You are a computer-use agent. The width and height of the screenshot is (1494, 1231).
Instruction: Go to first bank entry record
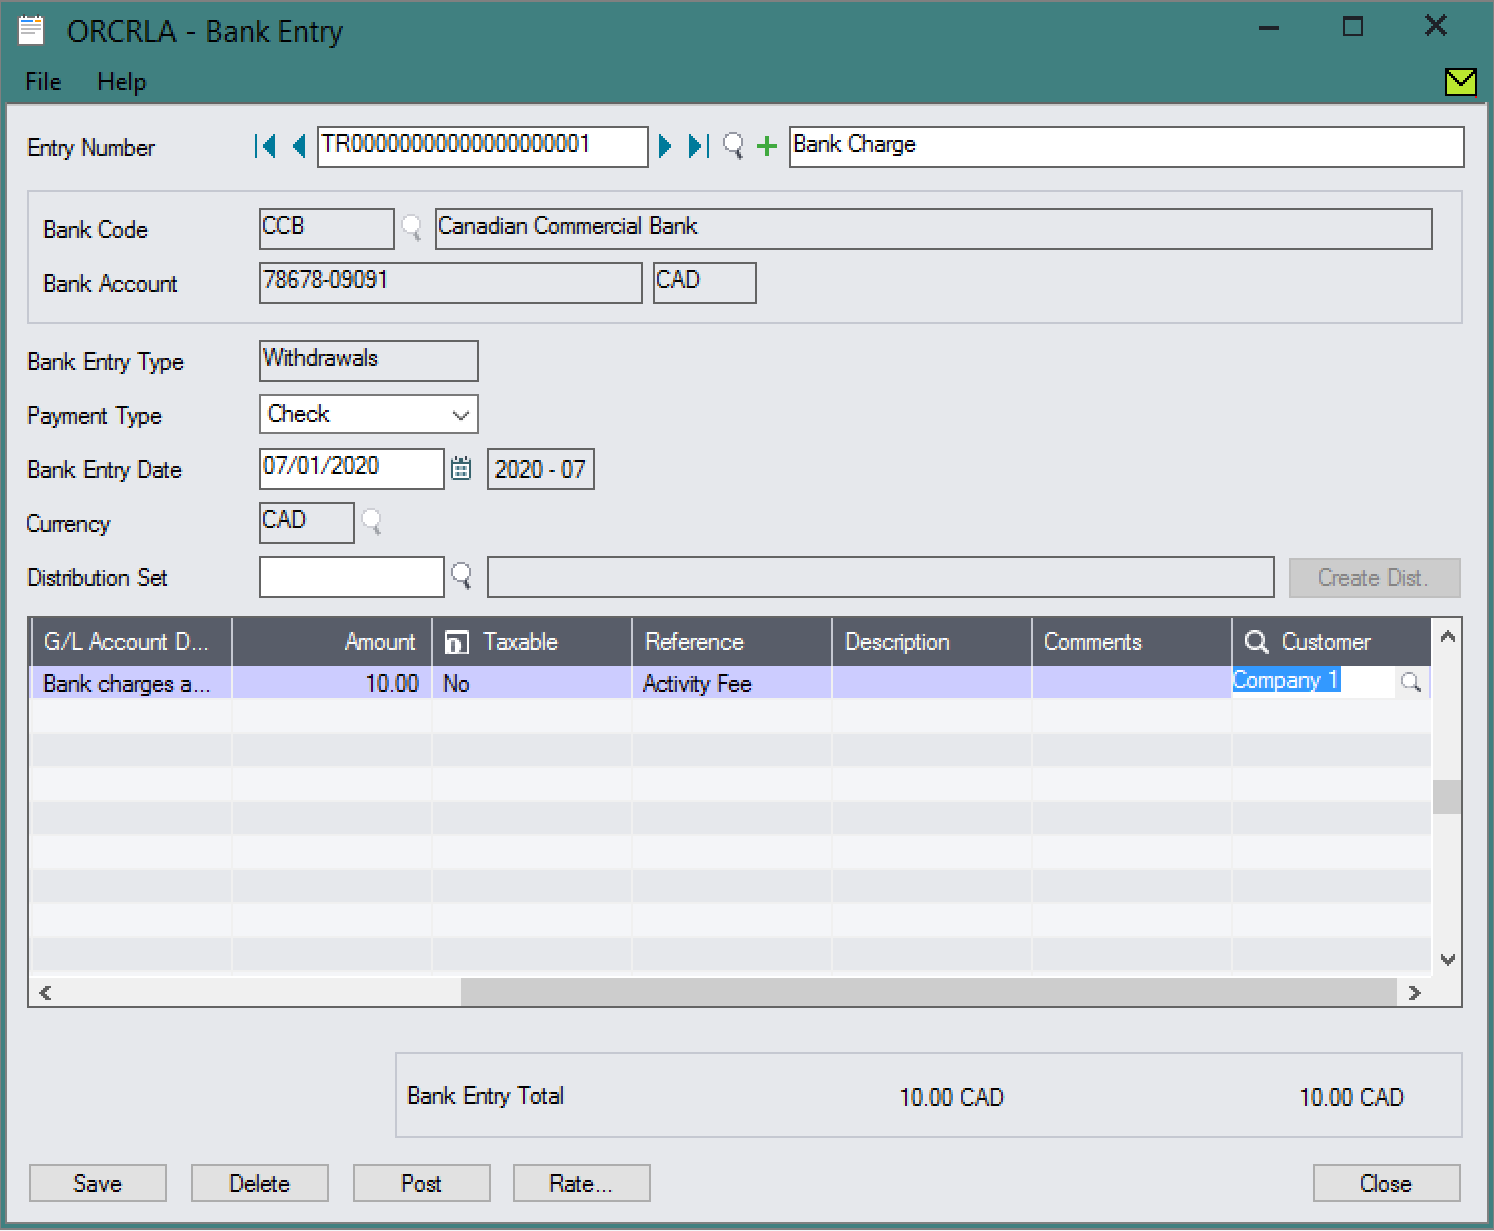coord(265,147)
